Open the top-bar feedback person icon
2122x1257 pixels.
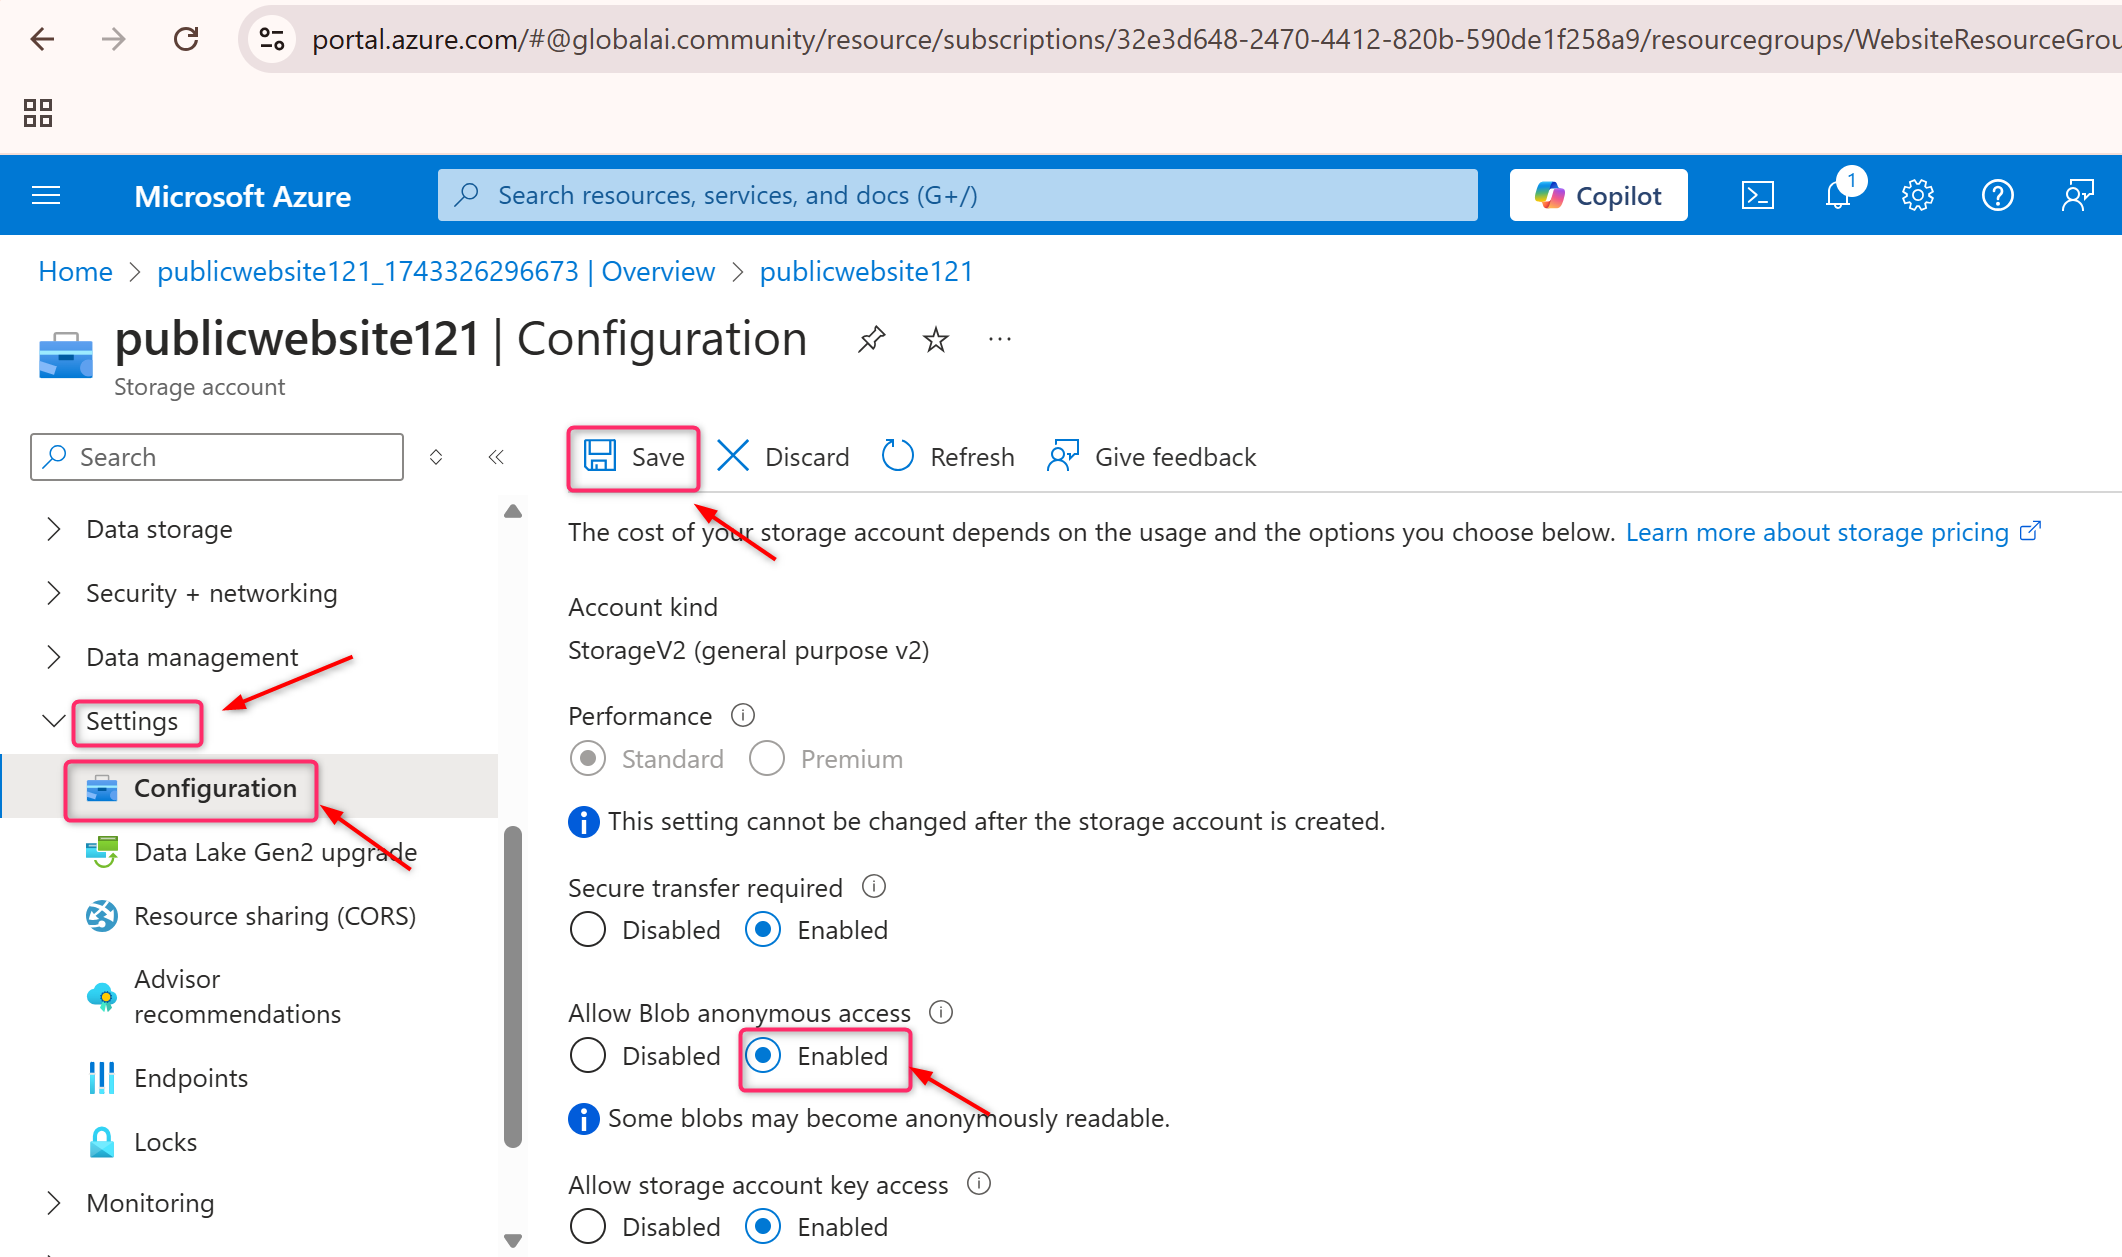click(2077, 195)
